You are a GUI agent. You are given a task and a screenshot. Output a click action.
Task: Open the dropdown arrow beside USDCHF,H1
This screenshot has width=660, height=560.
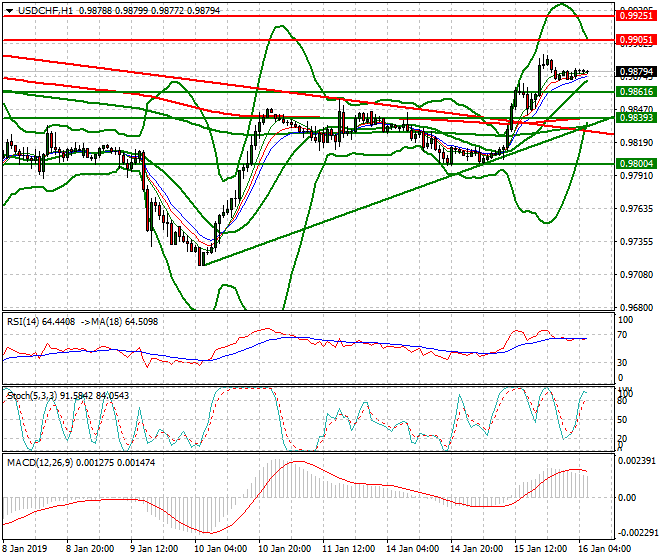pyautogui.click(x=8, y=9)
